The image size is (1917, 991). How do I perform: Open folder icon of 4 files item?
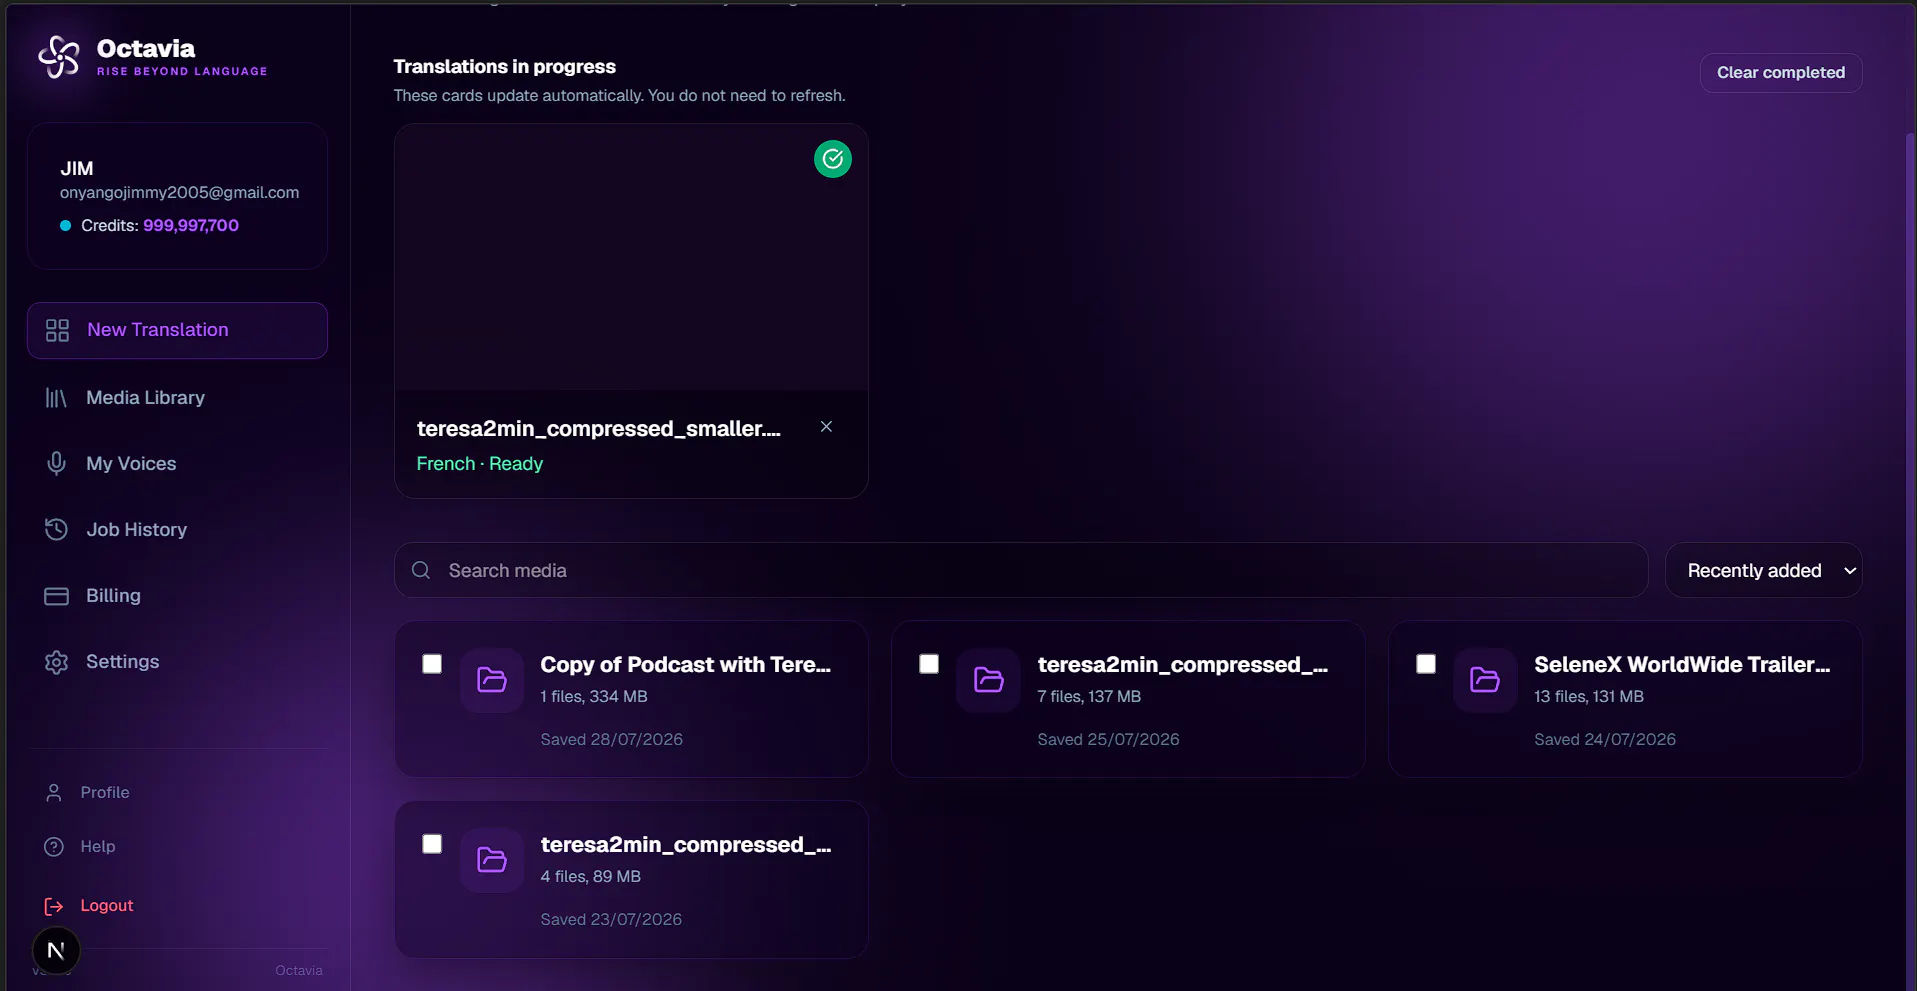point(492,860)
